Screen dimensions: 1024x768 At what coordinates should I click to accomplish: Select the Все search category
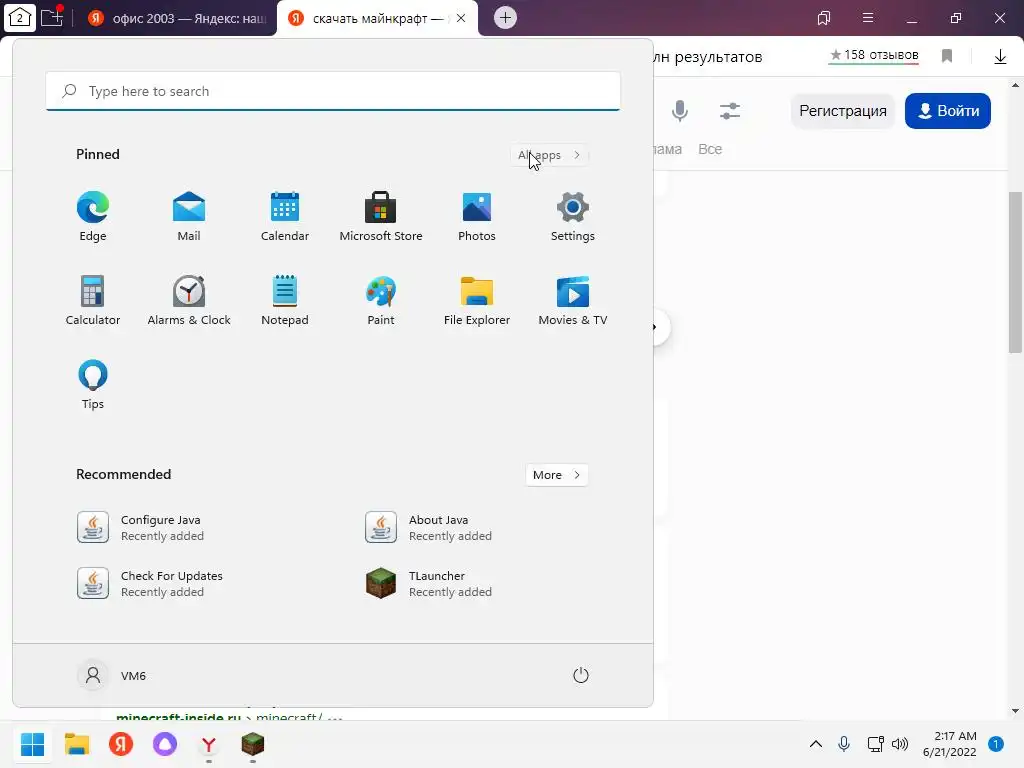coord(710,149)
